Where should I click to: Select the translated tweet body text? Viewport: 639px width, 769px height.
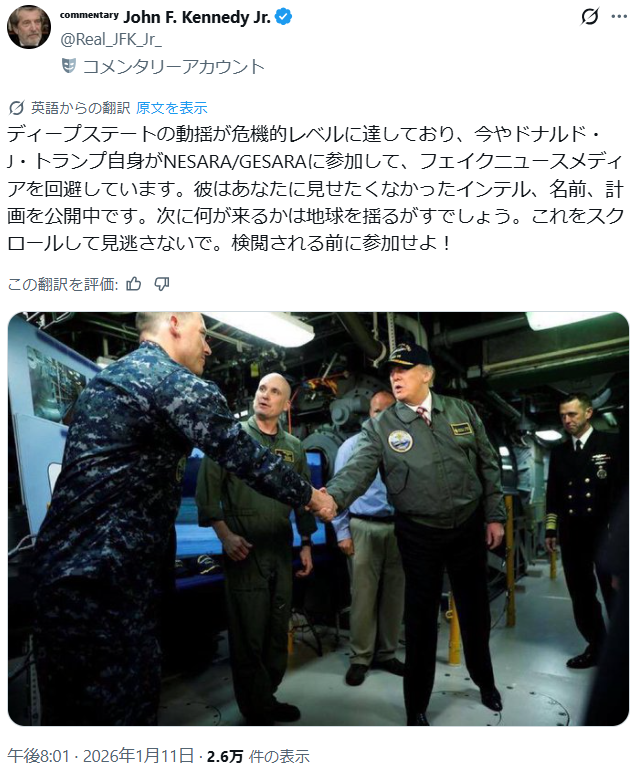[x=315, y=188]
